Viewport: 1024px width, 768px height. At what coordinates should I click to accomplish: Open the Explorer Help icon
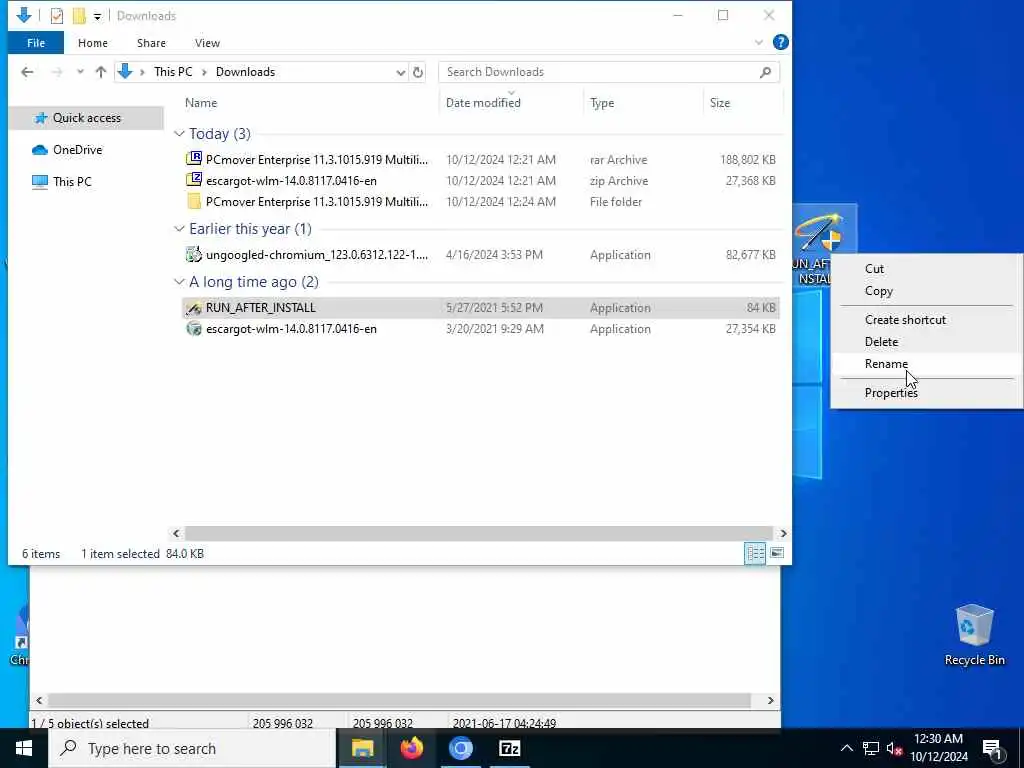[x=780, y=42]
